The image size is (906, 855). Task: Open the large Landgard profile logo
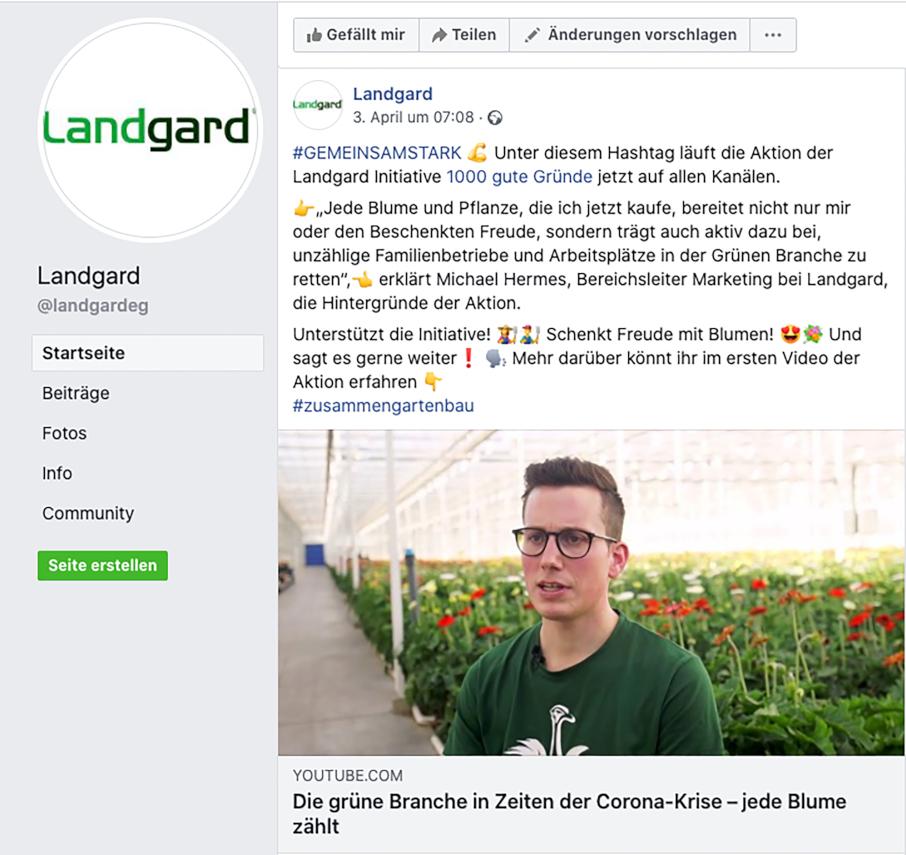150,129
